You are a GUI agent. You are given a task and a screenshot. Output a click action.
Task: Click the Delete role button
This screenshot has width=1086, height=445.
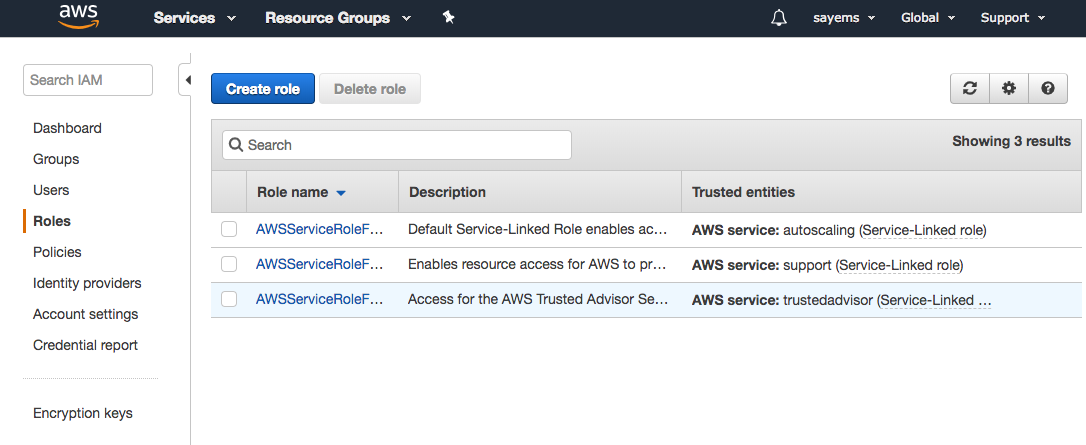370,89
